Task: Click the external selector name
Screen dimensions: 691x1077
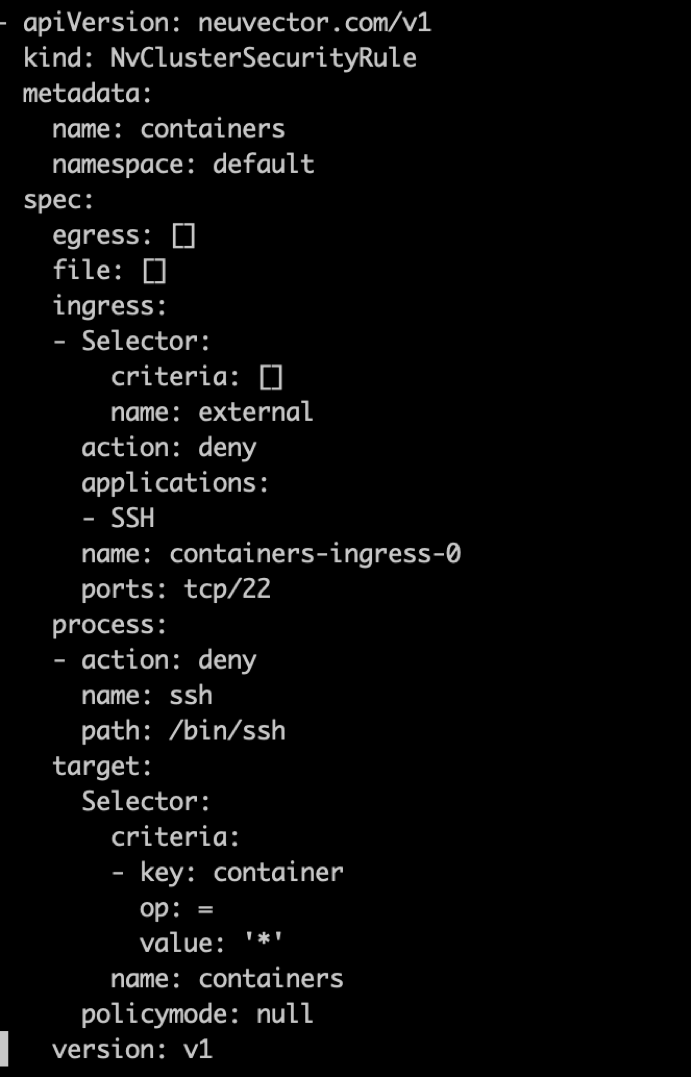Action: [x=255, y=412]
